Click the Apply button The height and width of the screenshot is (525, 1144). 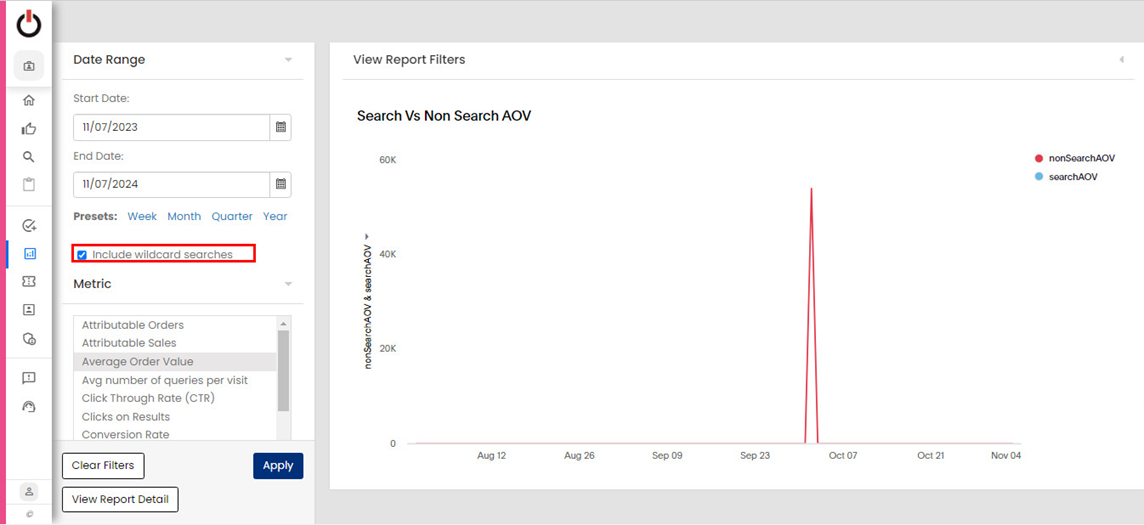coord(278,466)
